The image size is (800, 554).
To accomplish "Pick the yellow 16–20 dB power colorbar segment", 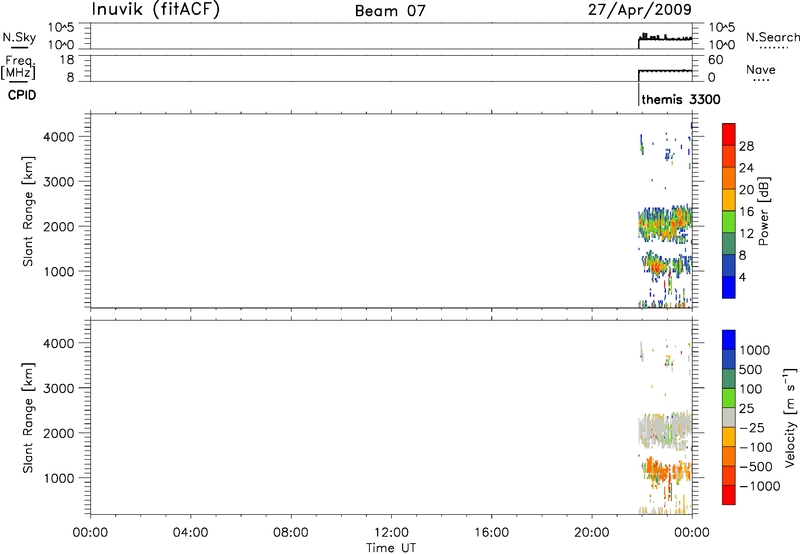I will pyautogui.click(x=729, y=199).
